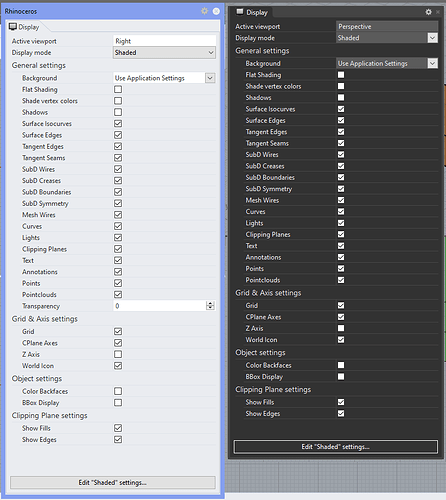The height and width of the screenshot is (500, 446).
Task: Enable Flat Shading in the light panel
Action: point(118,89)
